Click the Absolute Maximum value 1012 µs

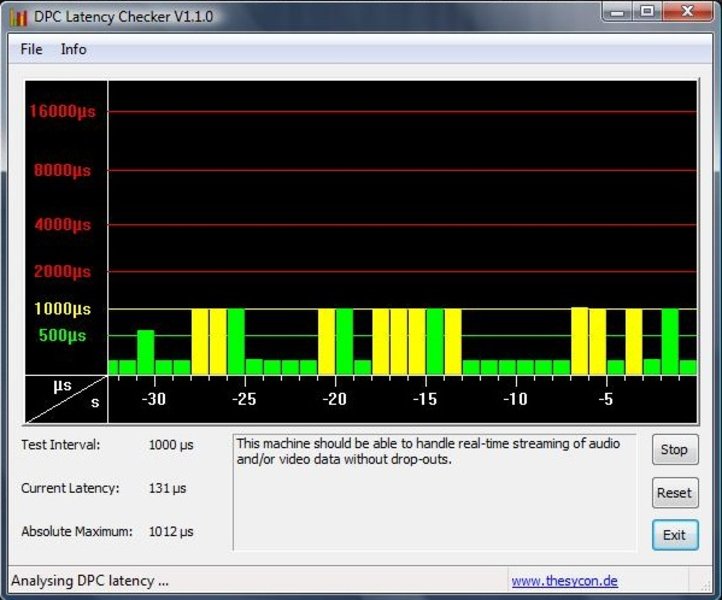coord(171,531)
